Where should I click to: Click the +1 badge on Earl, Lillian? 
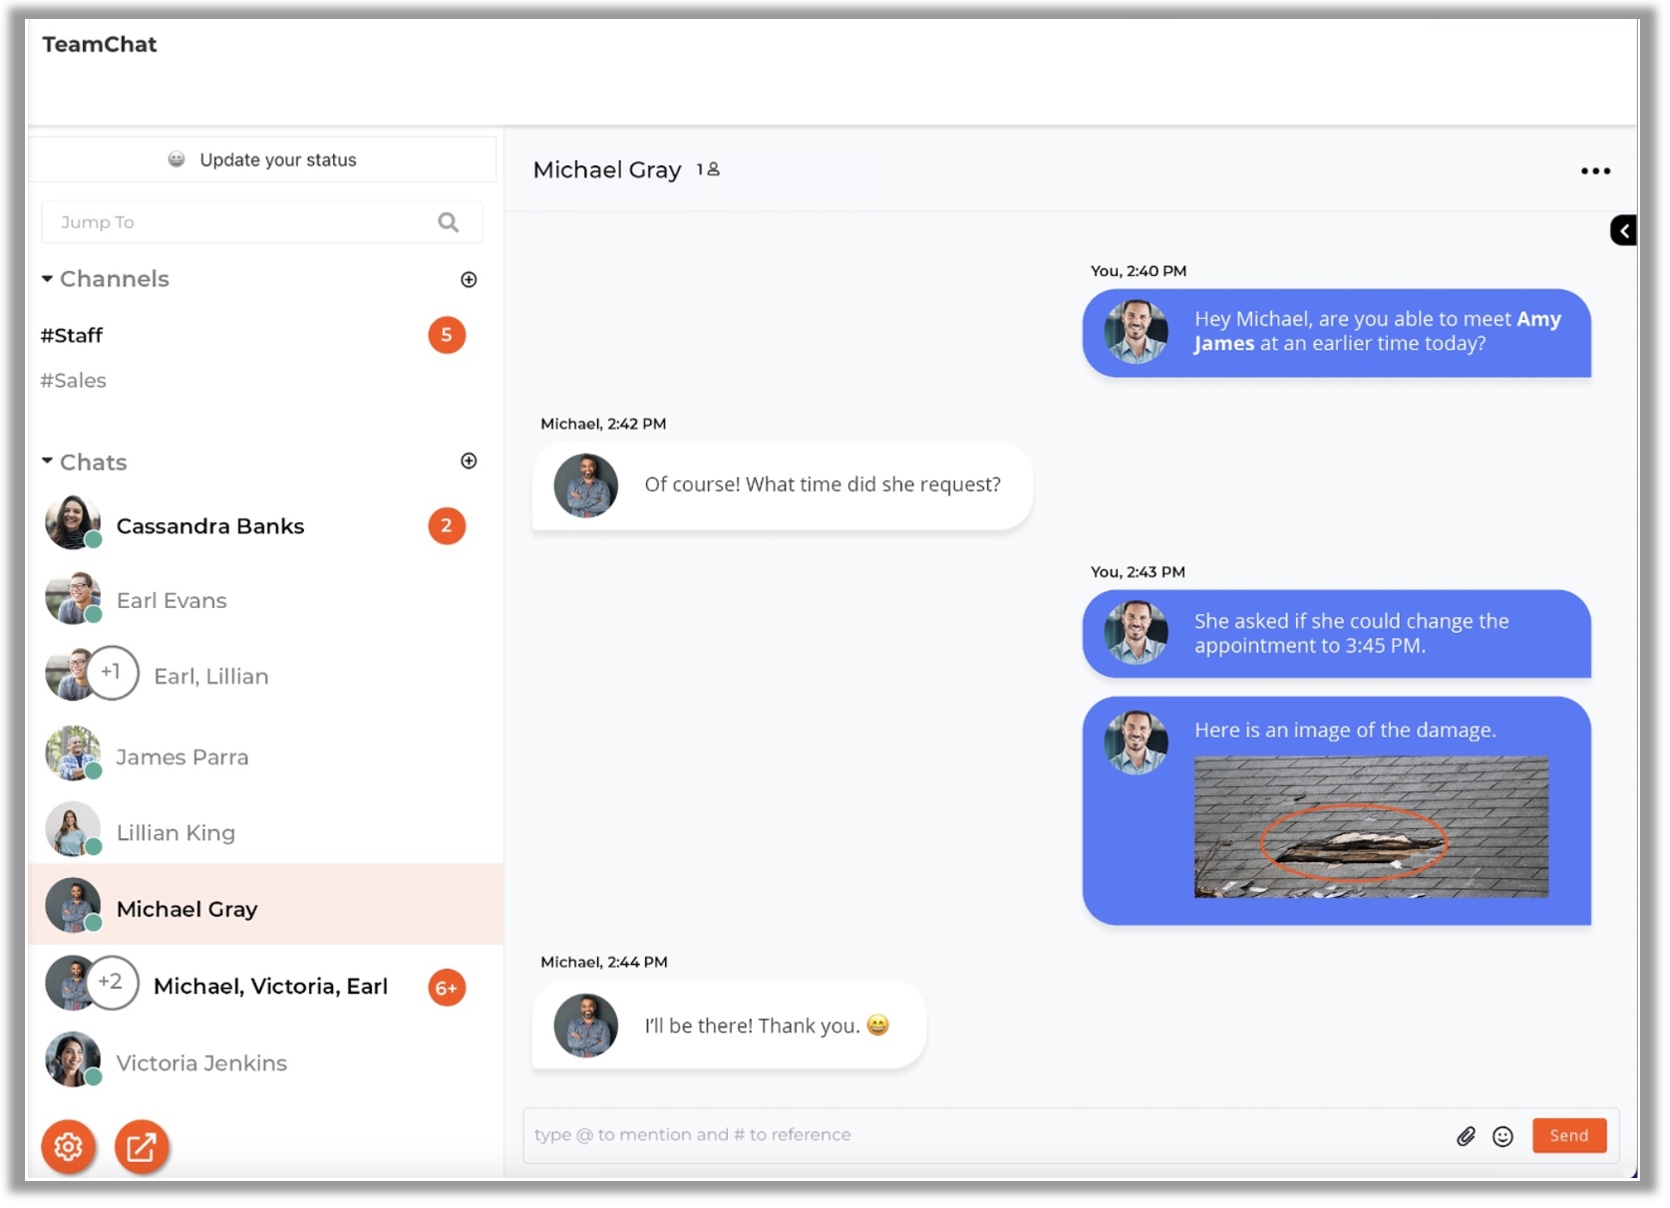[x=111, y=672]
